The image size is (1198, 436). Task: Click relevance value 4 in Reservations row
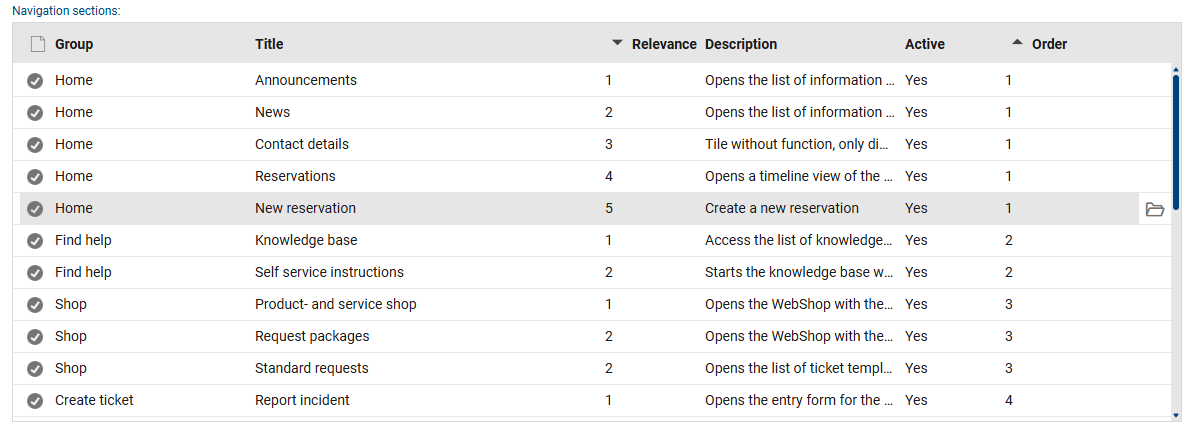tap(609, 176)
